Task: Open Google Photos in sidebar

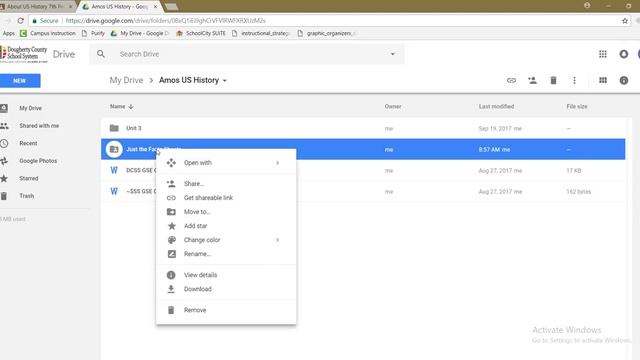Action: 38,161
